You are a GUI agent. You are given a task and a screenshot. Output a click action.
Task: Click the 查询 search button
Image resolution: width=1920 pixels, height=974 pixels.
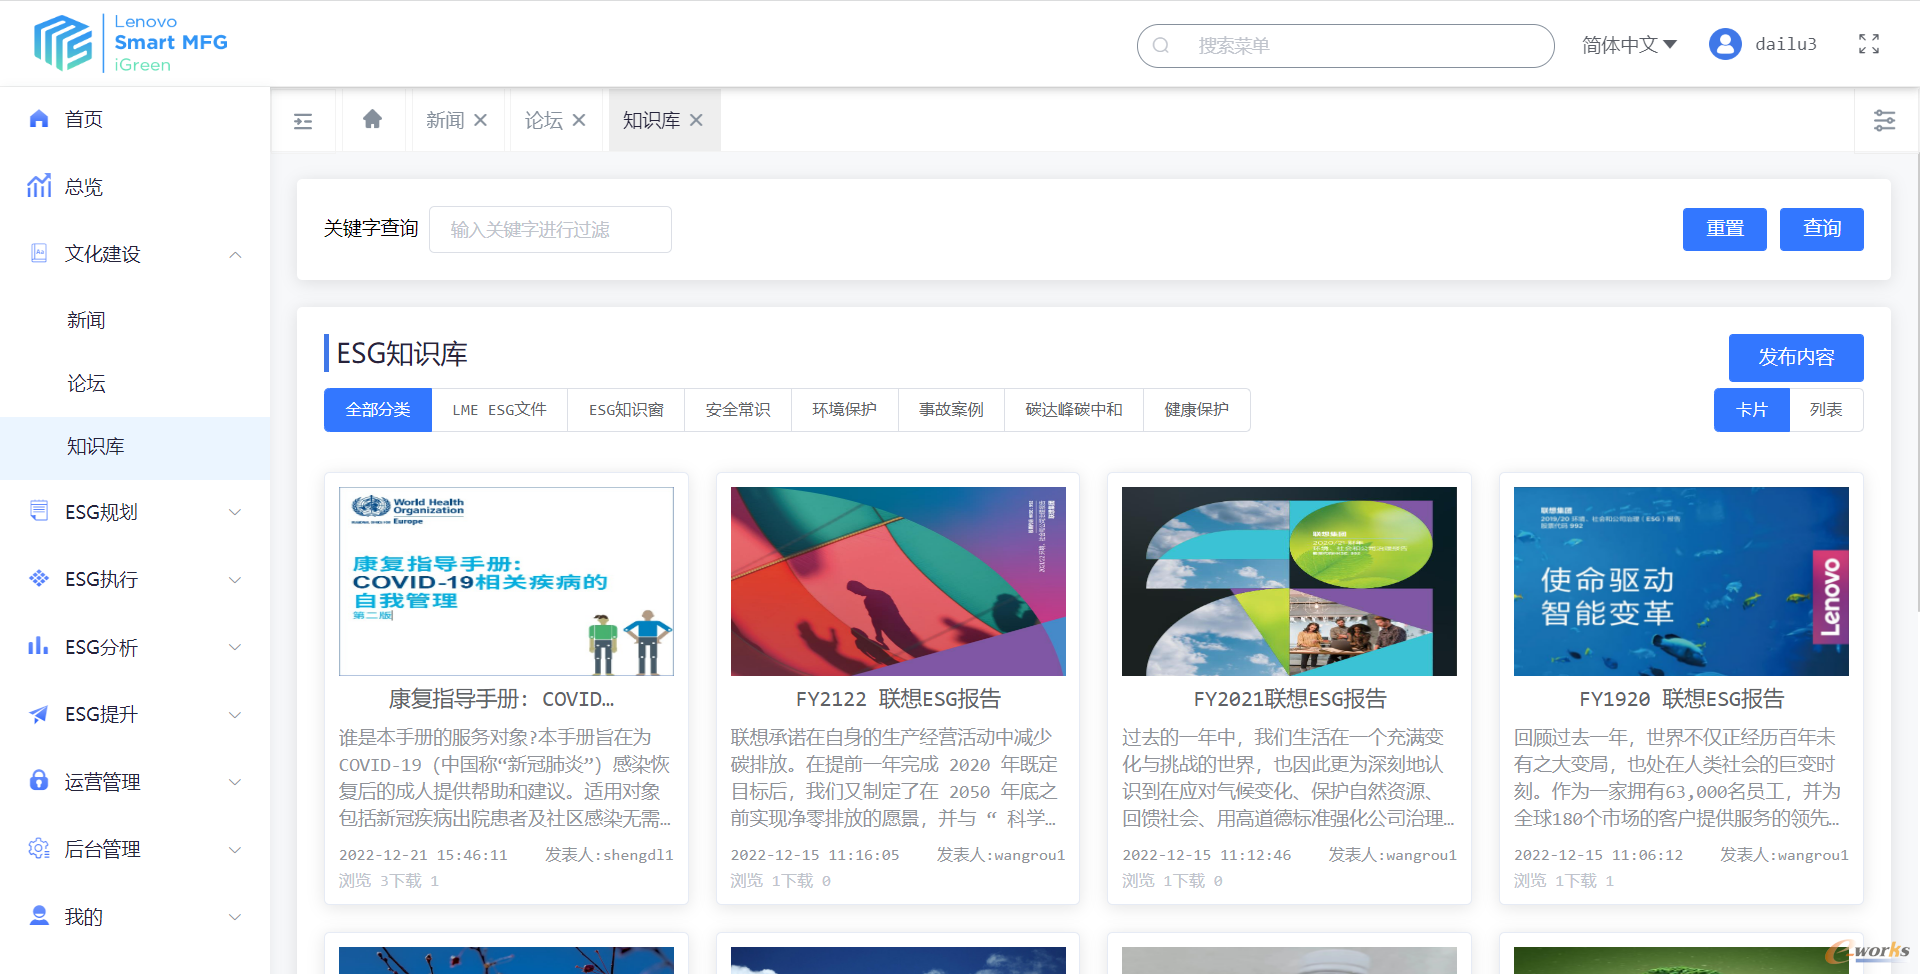[x=1822, y=229]
